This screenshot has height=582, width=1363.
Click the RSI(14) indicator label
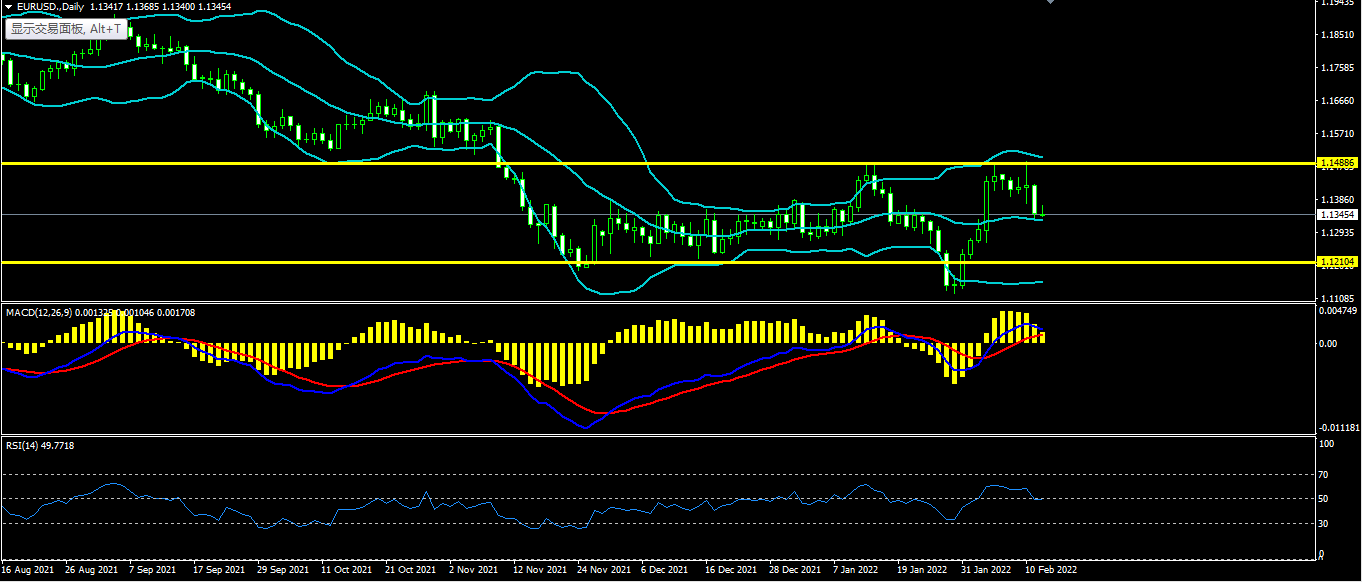[x=24, y=445]
